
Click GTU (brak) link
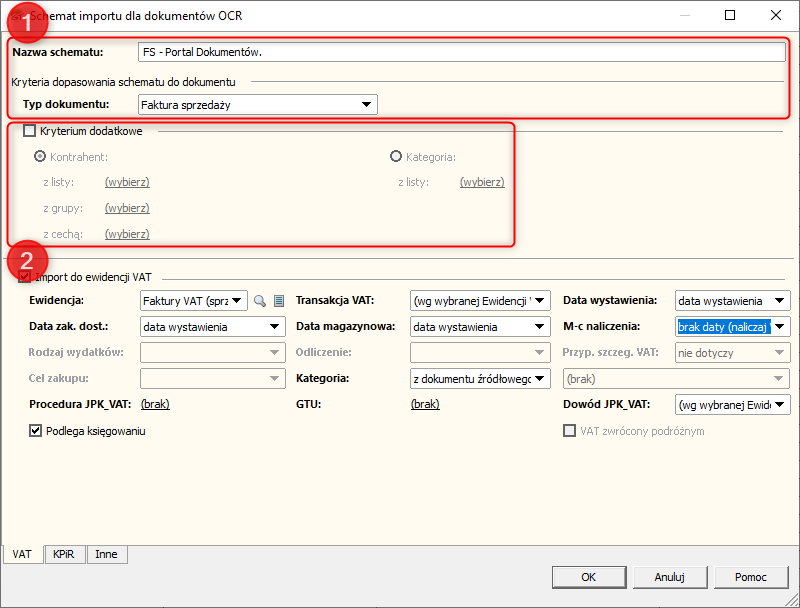tap(425, 404)
